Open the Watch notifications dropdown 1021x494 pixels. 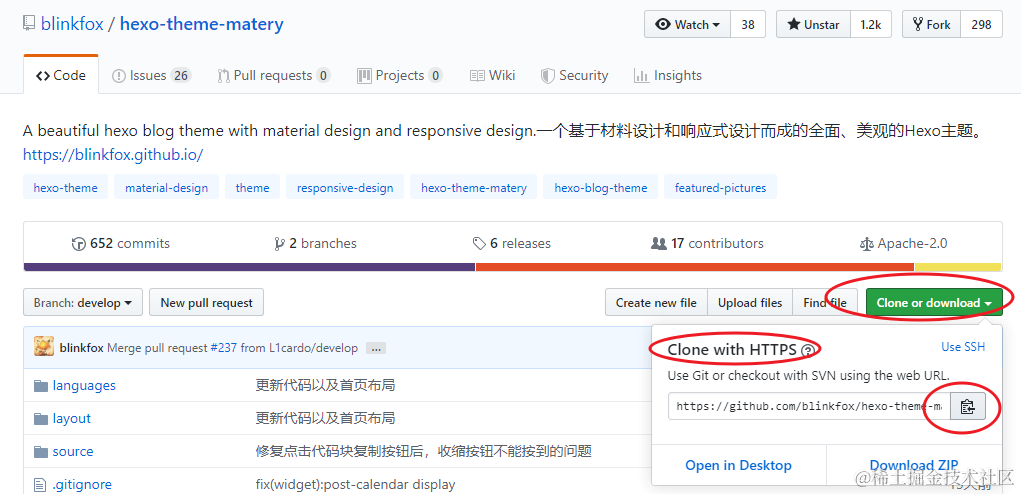(x=688, y=25)
